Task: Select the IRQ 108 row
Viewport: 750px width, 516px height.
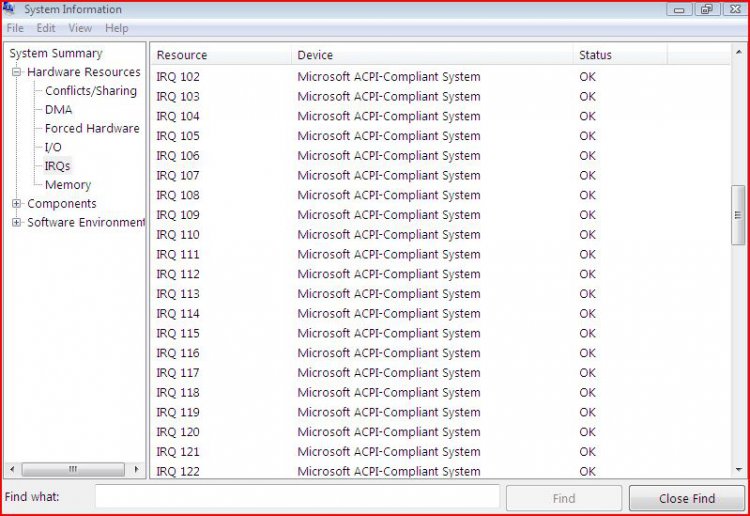Action: coord(441,195)
